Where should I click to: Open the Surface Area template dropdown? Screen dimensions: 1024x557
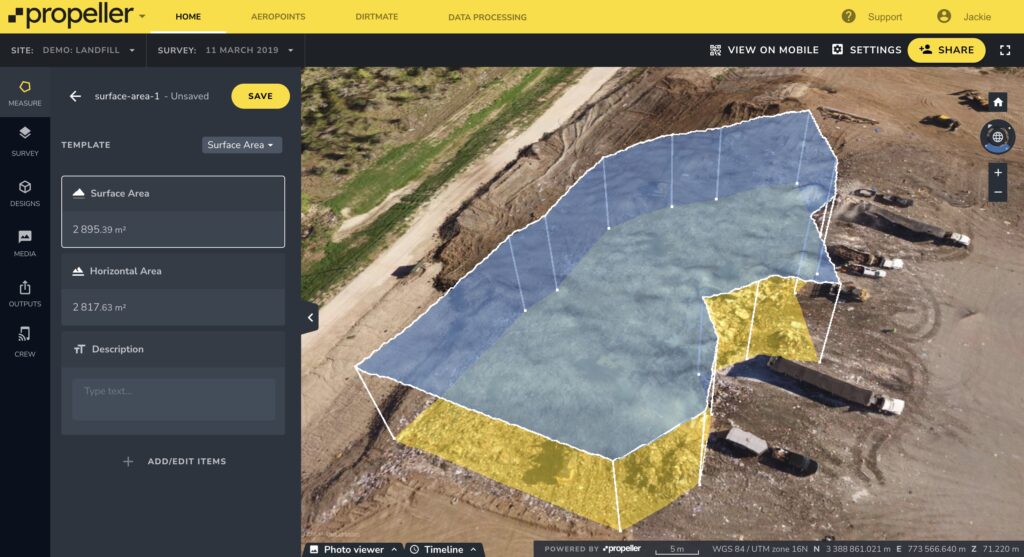pos(241,145)
